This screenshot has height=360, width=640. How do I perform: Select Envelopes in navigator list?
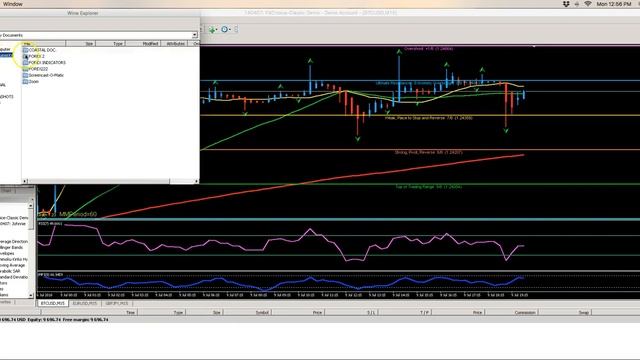point(7,253)
